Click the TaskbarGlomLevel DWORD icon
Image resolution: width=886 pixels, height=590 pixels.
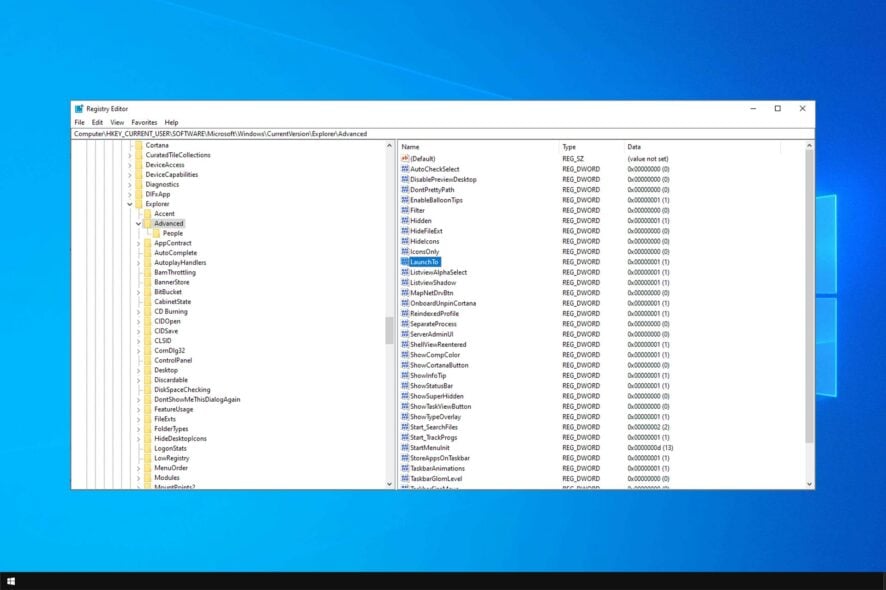[x=405, y=479]
